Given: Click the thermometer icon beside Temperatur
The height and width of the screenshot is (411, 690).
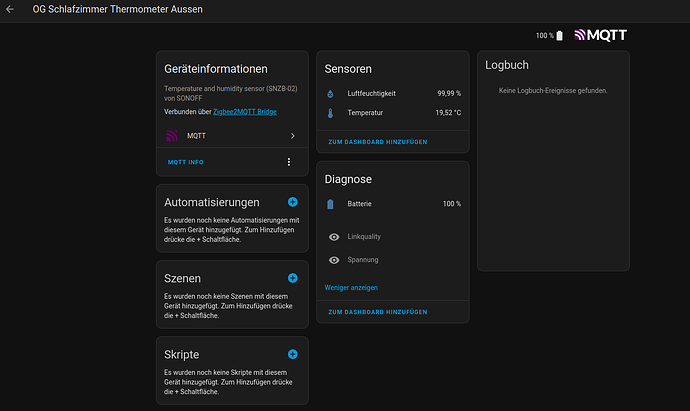Looking at the screenshot, I should 331,113.
